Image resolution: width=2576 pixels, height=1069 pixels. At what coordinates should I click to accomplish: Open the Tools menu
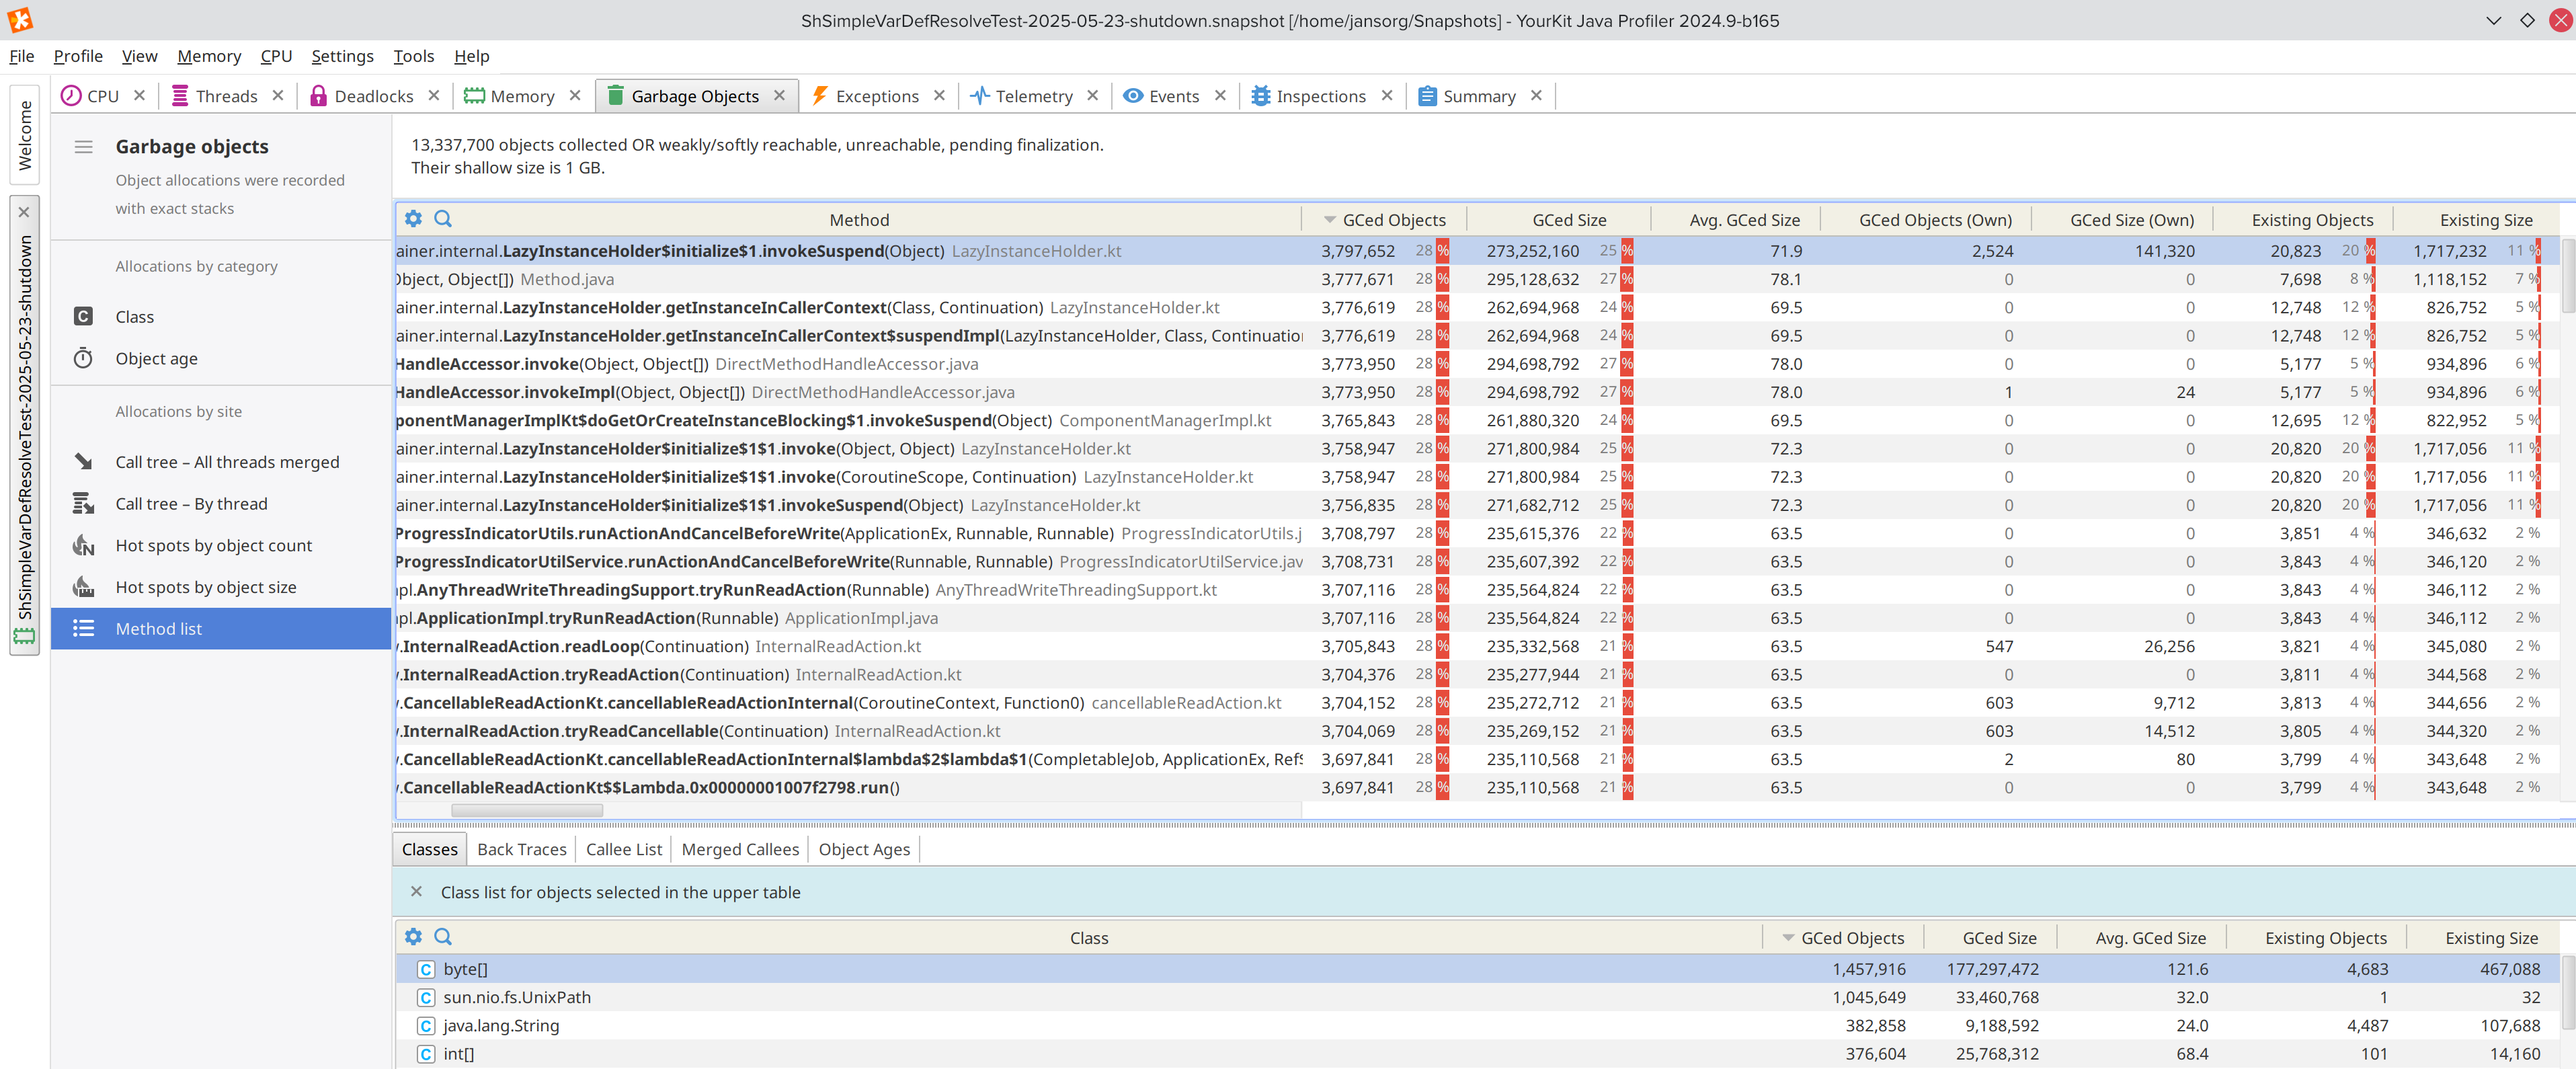pyautogui.click(x=413, y=56)
